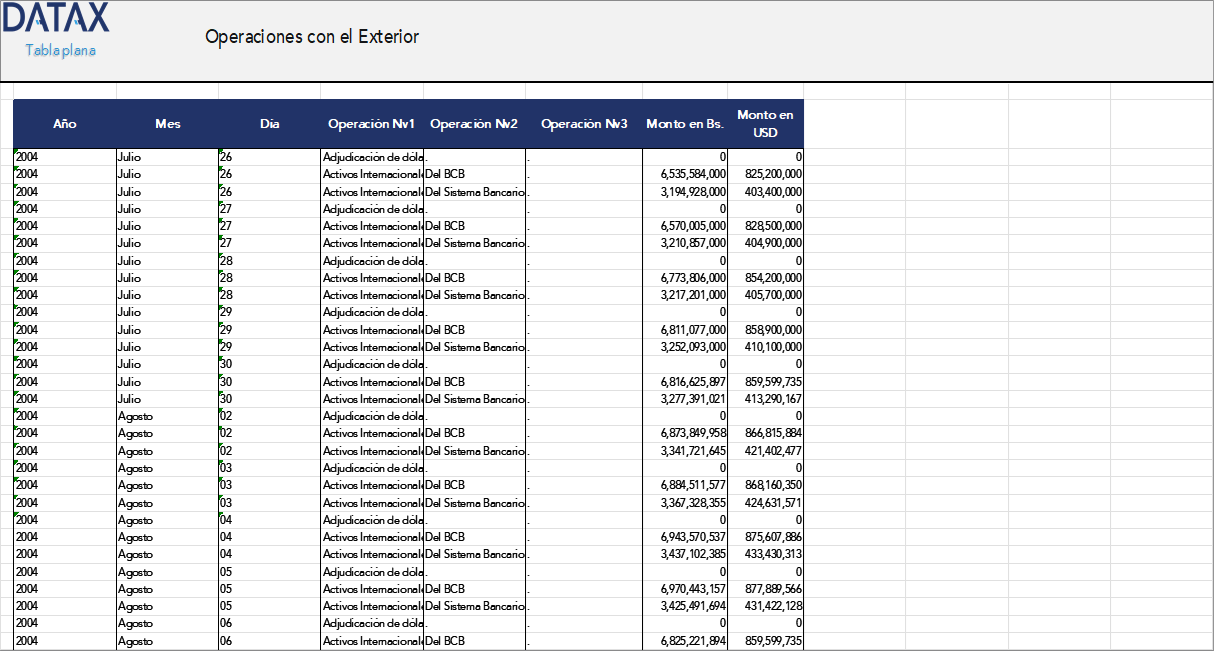Select the "Operación Nv1" header
The width and height of the screenshot is (1214, 651).
coord(371,124)
